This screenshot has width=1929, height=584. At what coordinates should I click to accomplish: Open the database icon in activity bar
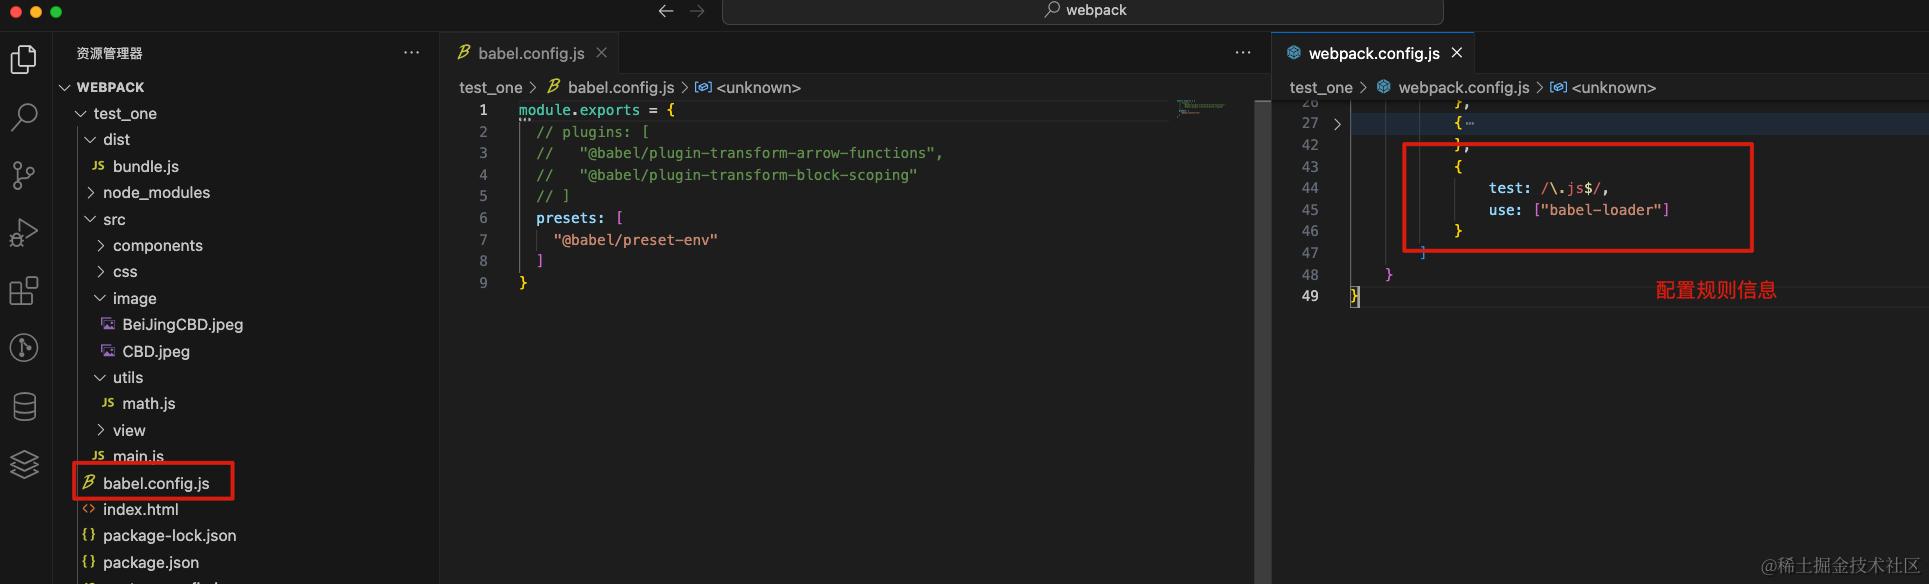click(x=24, y=406)
